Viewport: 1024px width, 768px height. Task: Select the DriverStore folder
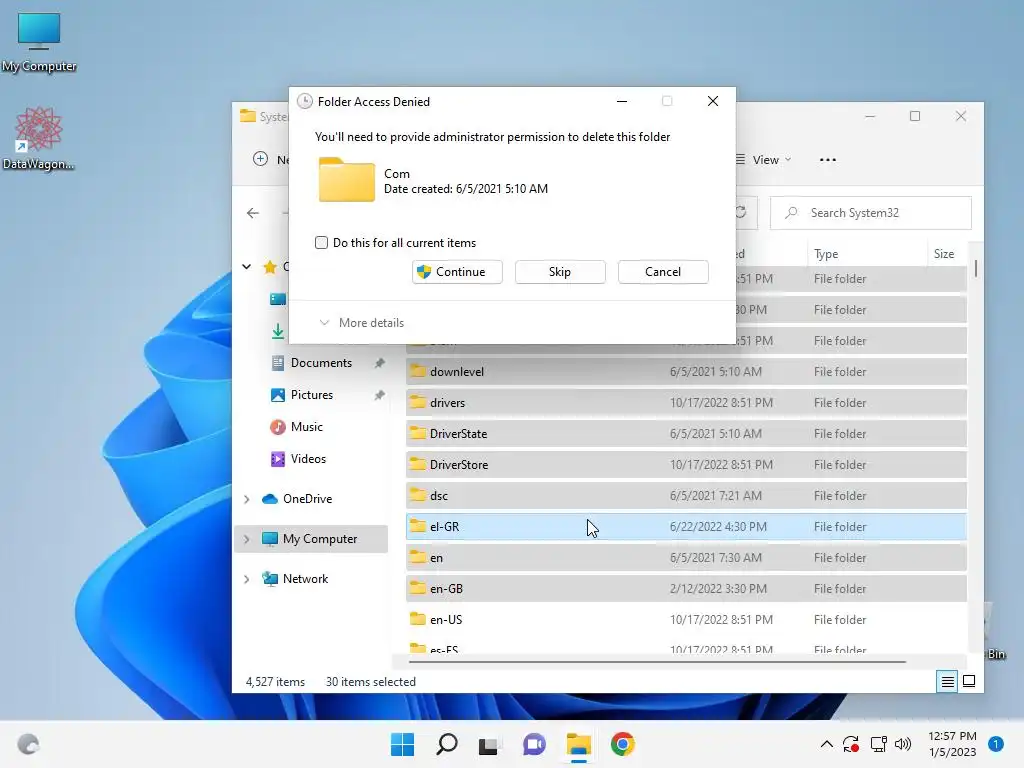pos(686,465)
